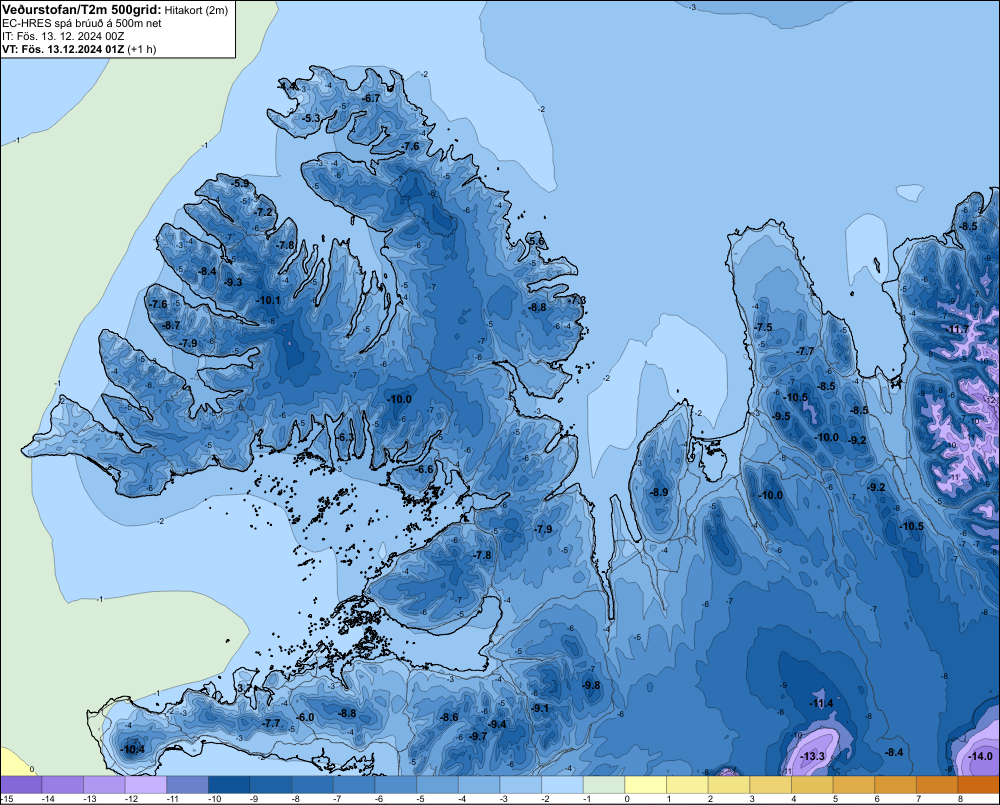Click the 'Hitakort (2m)' subtitle text
This screenshot has height=805, width=1000.
(x=196, y=10)
